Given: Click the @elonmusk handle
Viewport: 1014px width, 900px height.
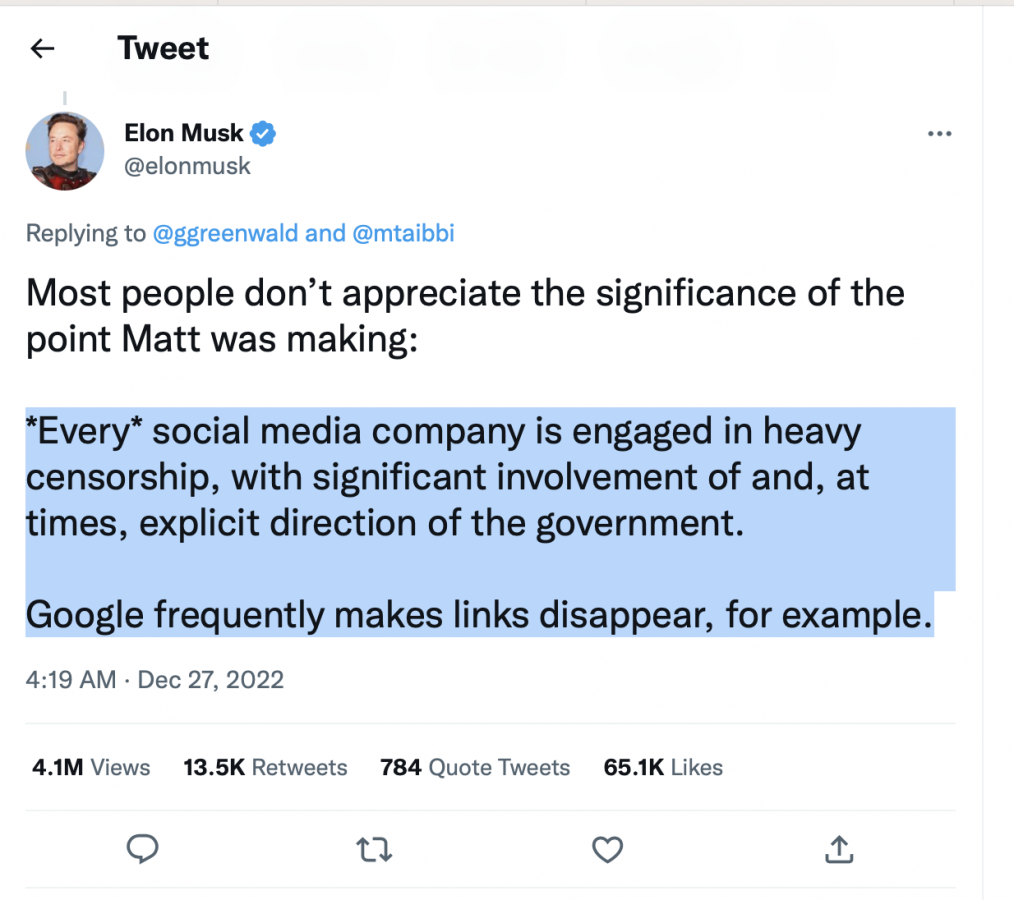Looking at the screenshot, I should 187,166.
